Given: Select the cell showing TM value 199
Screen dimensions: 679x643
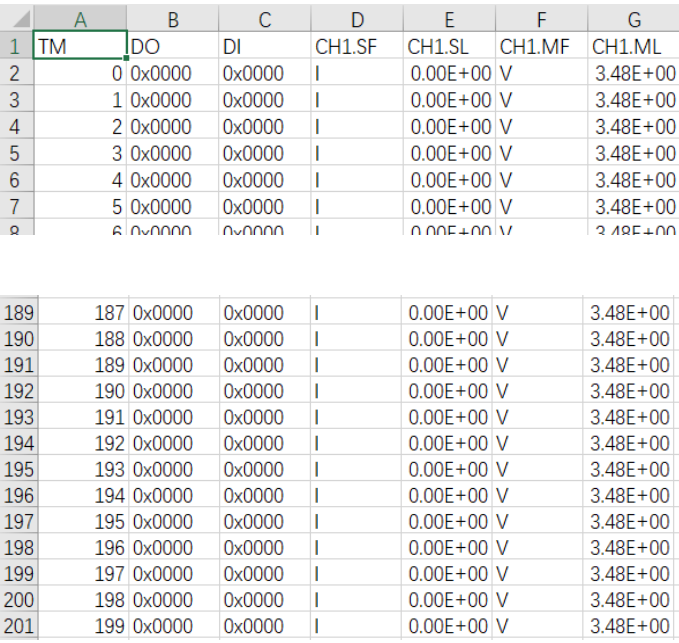Looking at the screenshot, I should (80, 626).
